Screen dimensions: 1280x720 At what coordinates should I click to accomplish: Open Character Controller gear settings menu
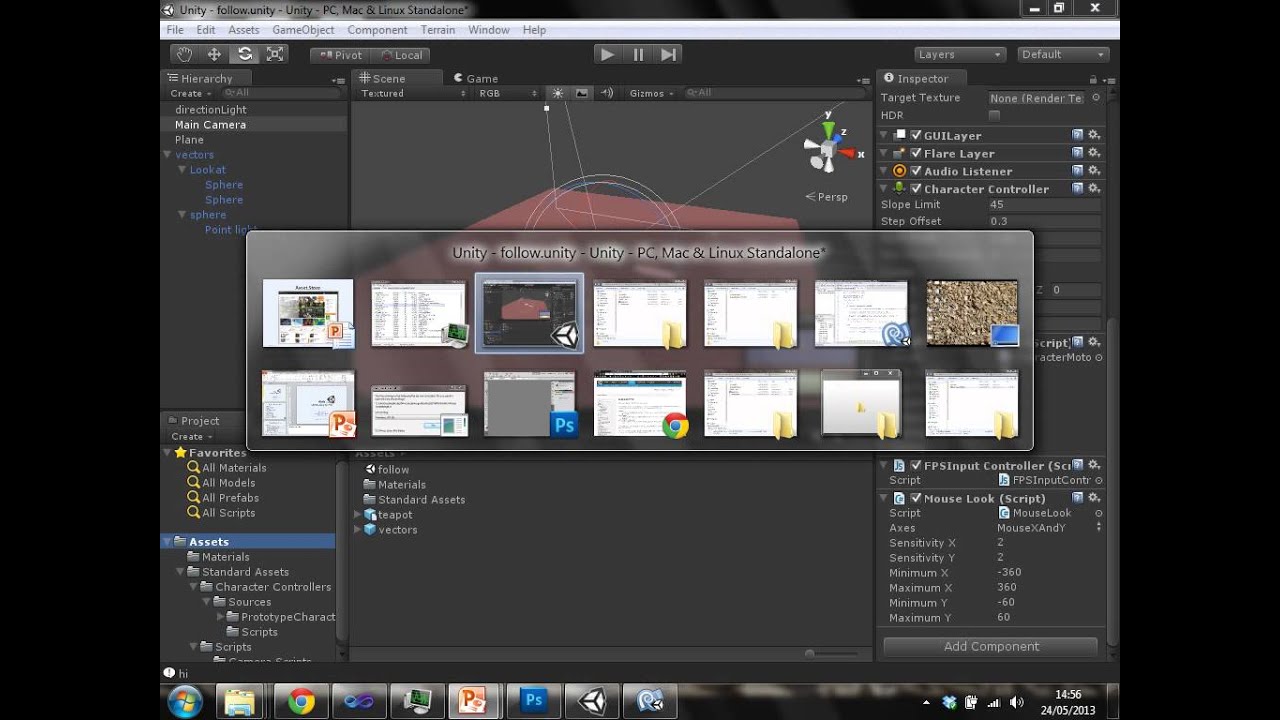pos(1094,189)
